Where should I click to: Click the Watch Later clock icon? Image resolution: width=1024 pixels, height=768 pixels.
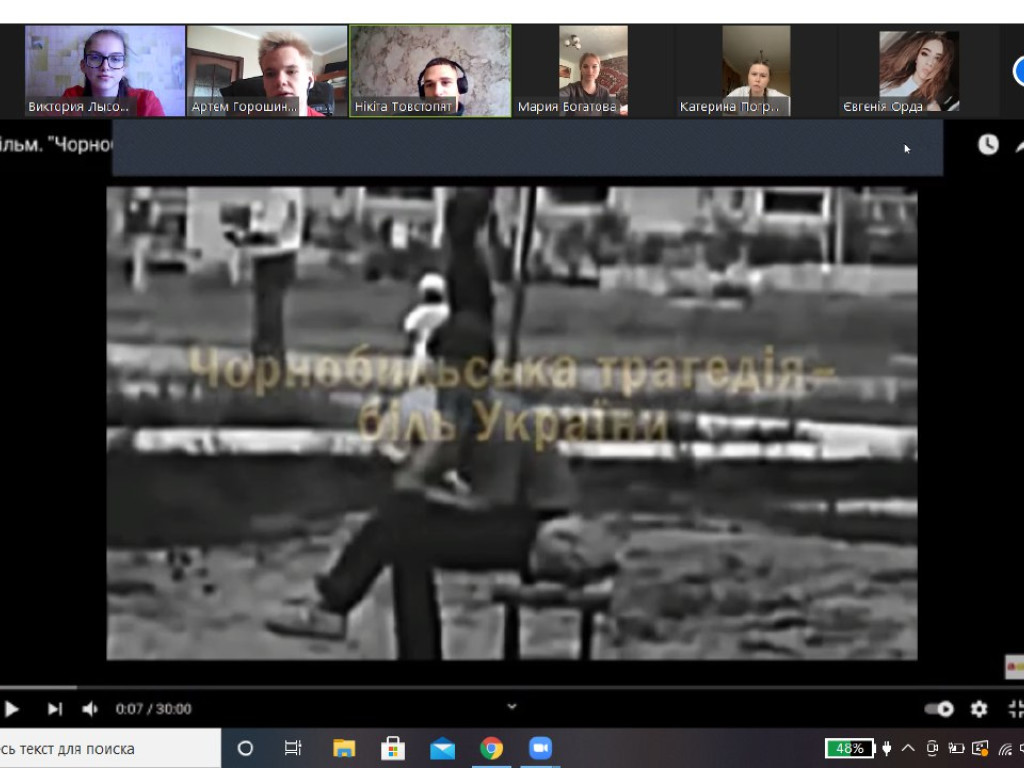[988, 145]
